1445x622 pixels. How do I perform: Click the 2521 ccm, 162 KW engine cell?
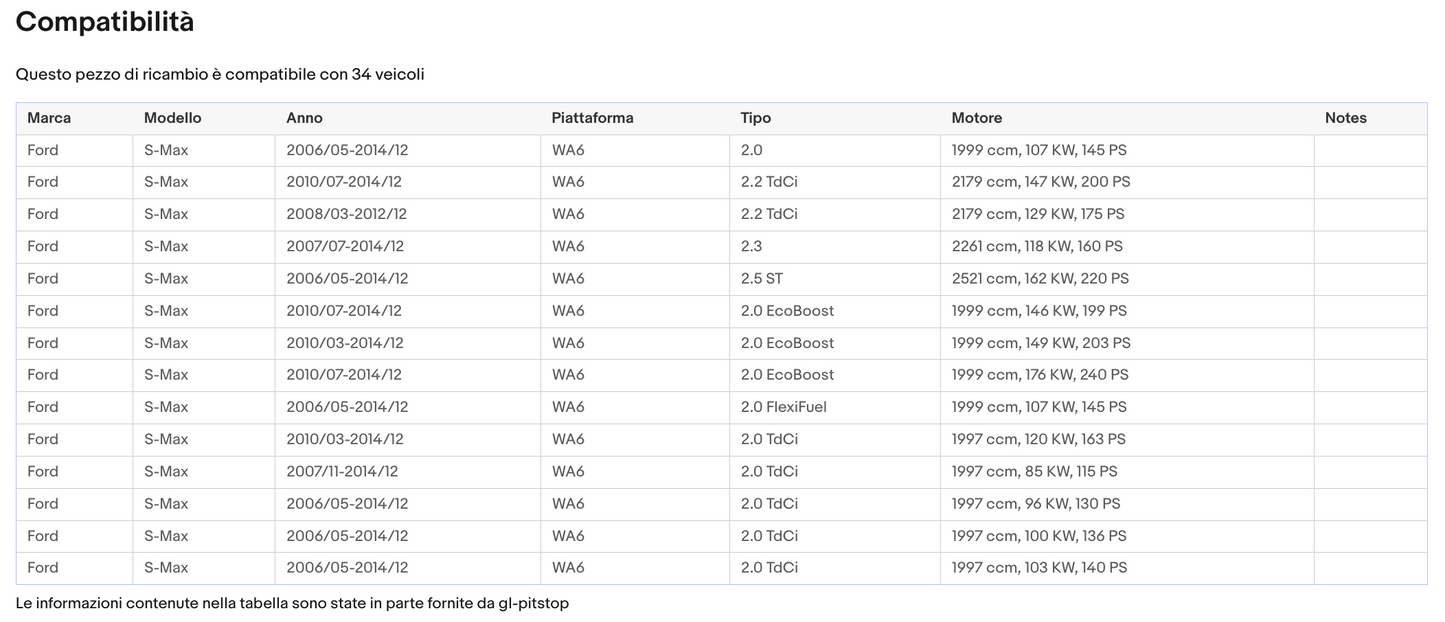point(1039,279)
